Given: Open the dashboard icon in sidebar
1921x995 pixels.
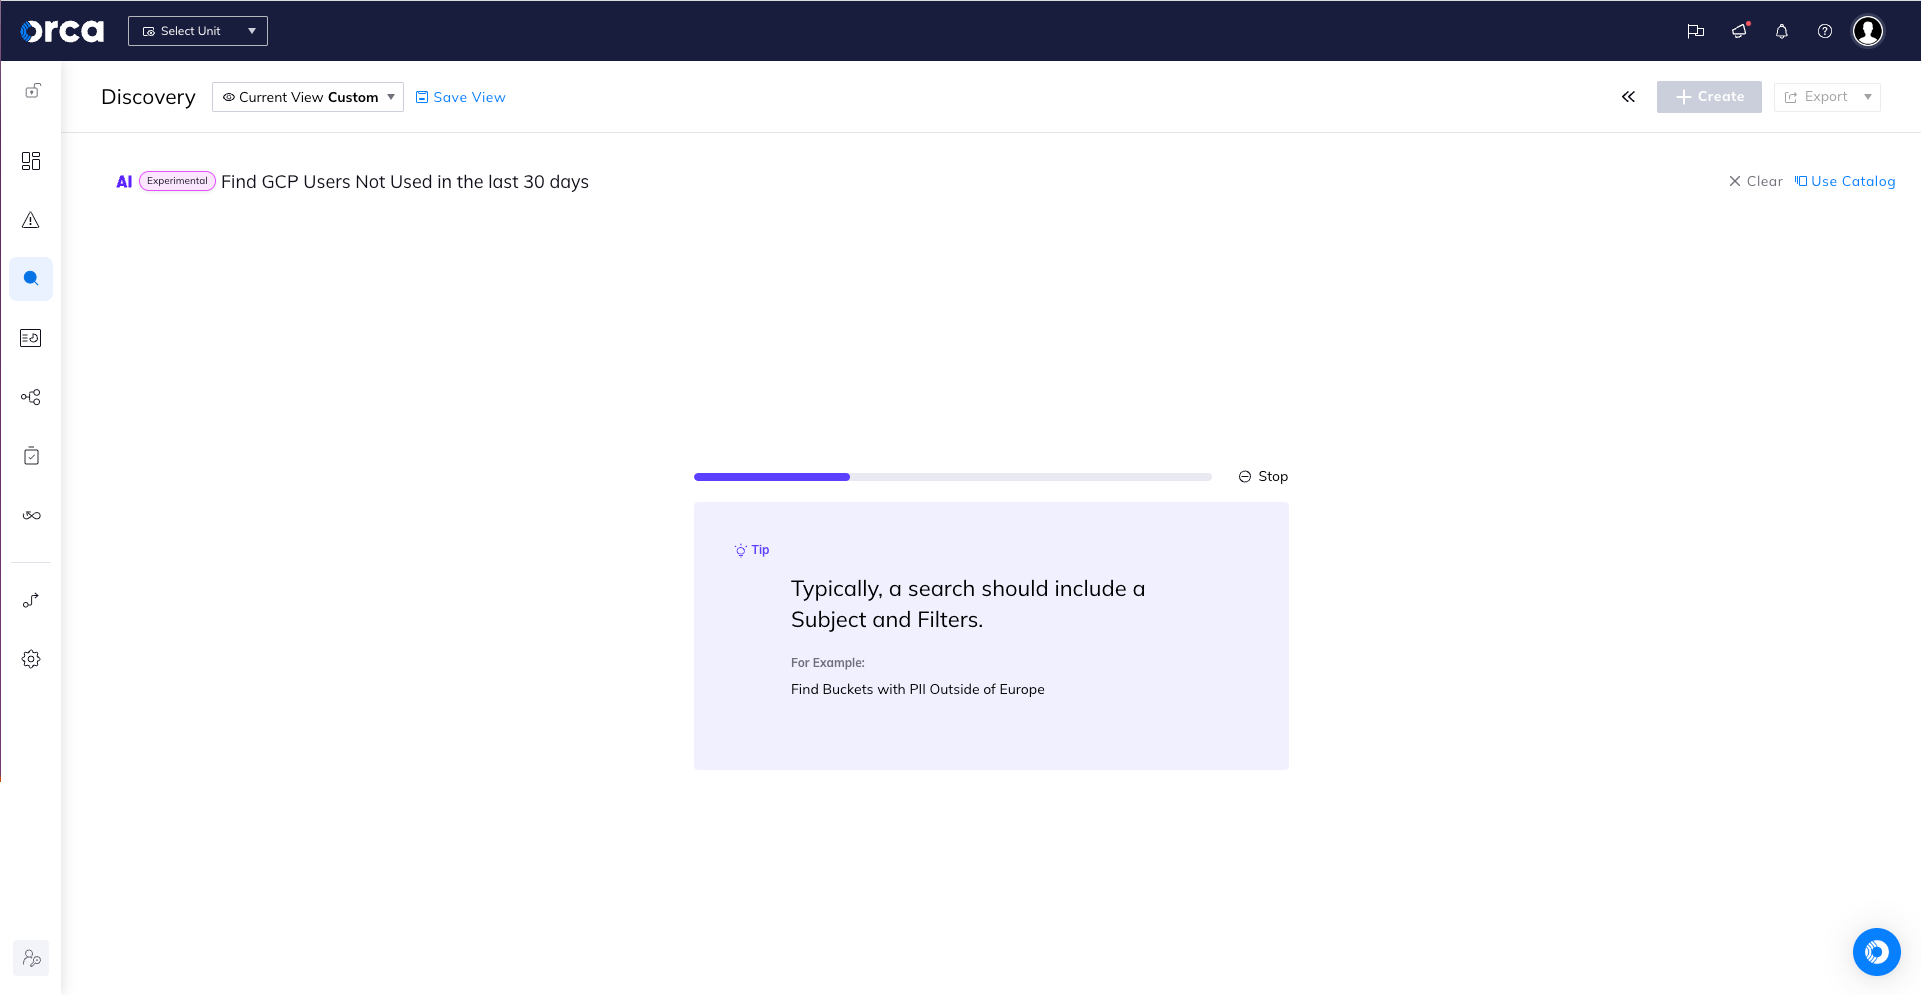Looking at the screenshot, I should tap(31, 161).
